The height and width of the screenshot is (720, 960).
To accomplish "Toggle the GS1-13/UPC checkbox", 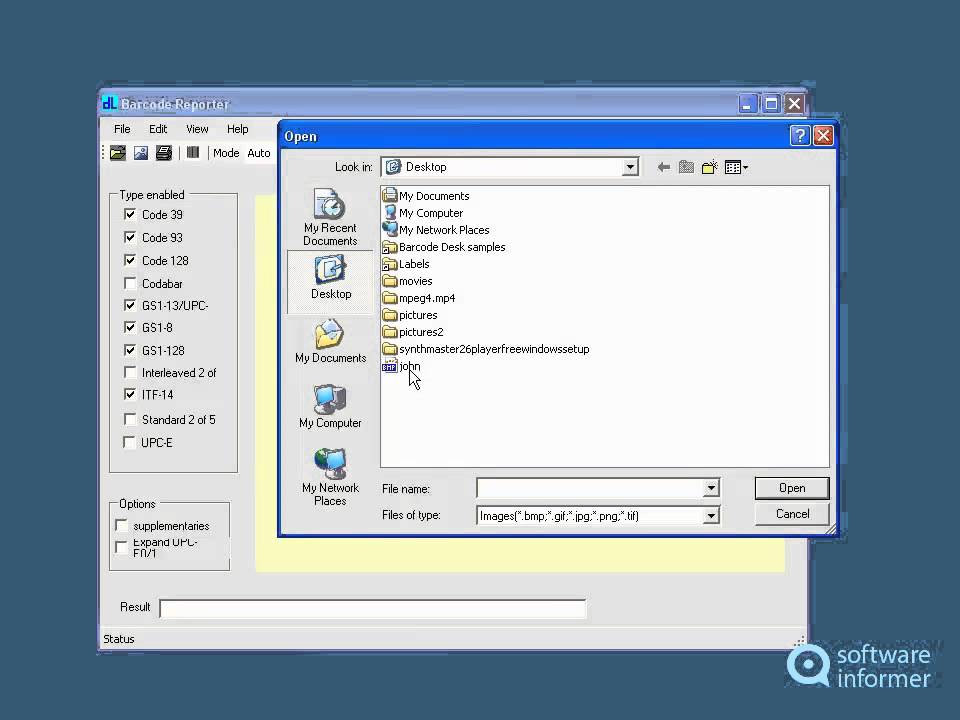I will 130,305.
